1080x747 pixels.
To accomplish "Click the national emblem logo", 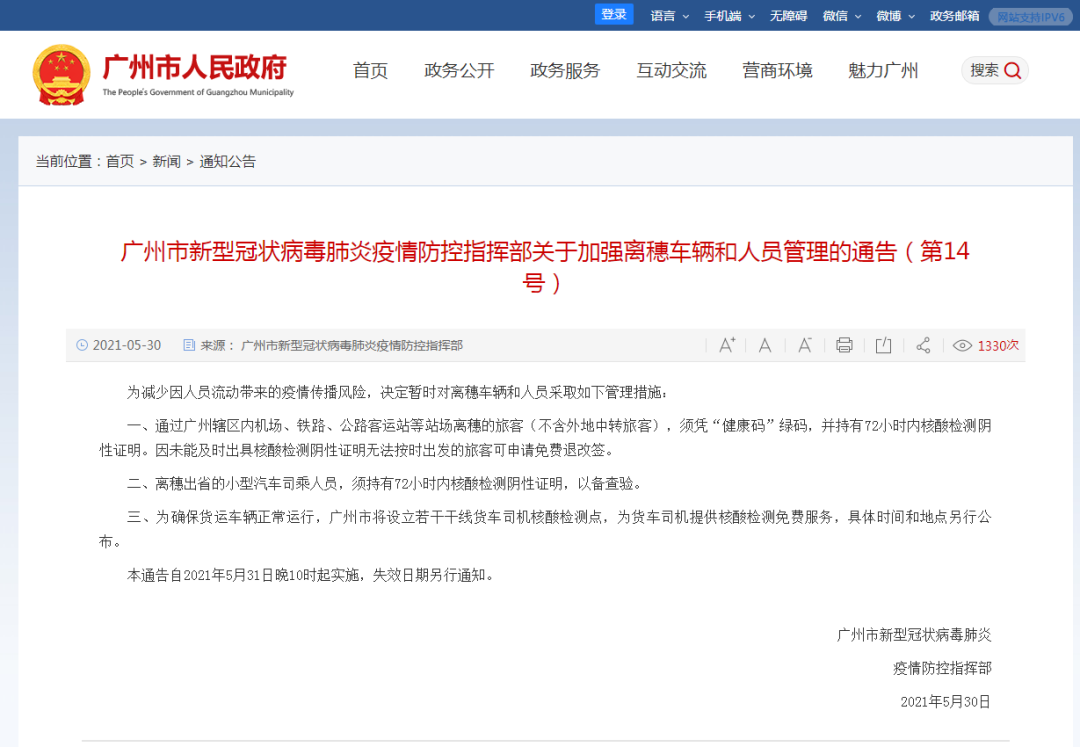I will [x=61, y=75].
